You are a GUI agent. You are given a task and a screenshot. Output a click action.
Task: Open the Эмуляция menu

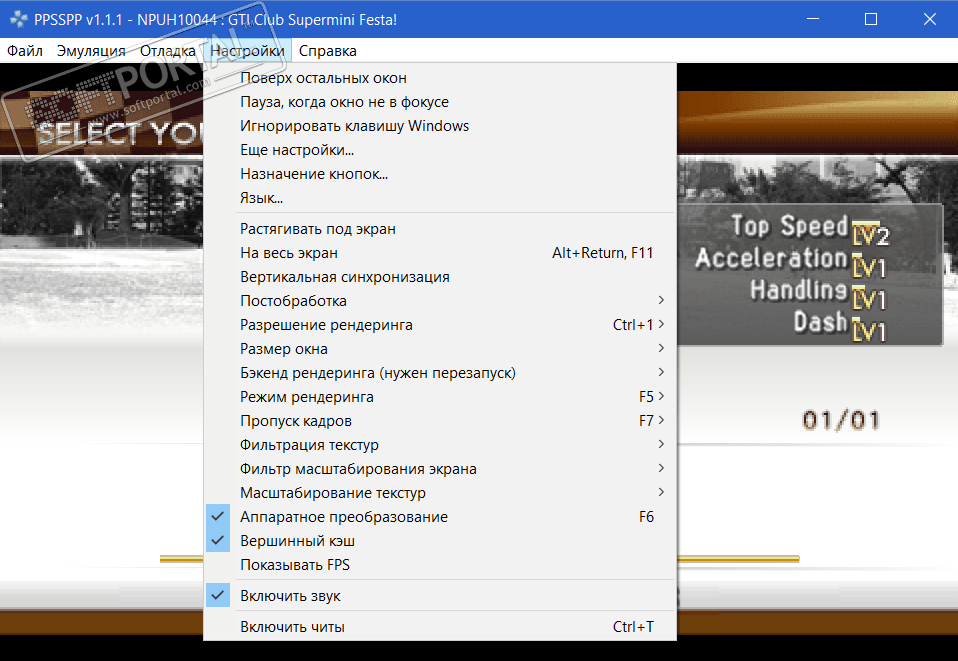coord(91,51)
